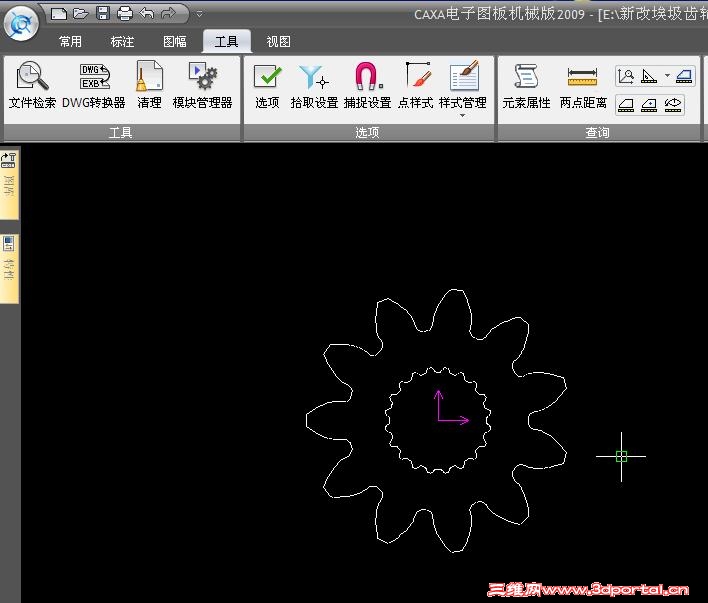Open 样式管理 style manager
The image size is (708, 603).
[x=463, y=85]
